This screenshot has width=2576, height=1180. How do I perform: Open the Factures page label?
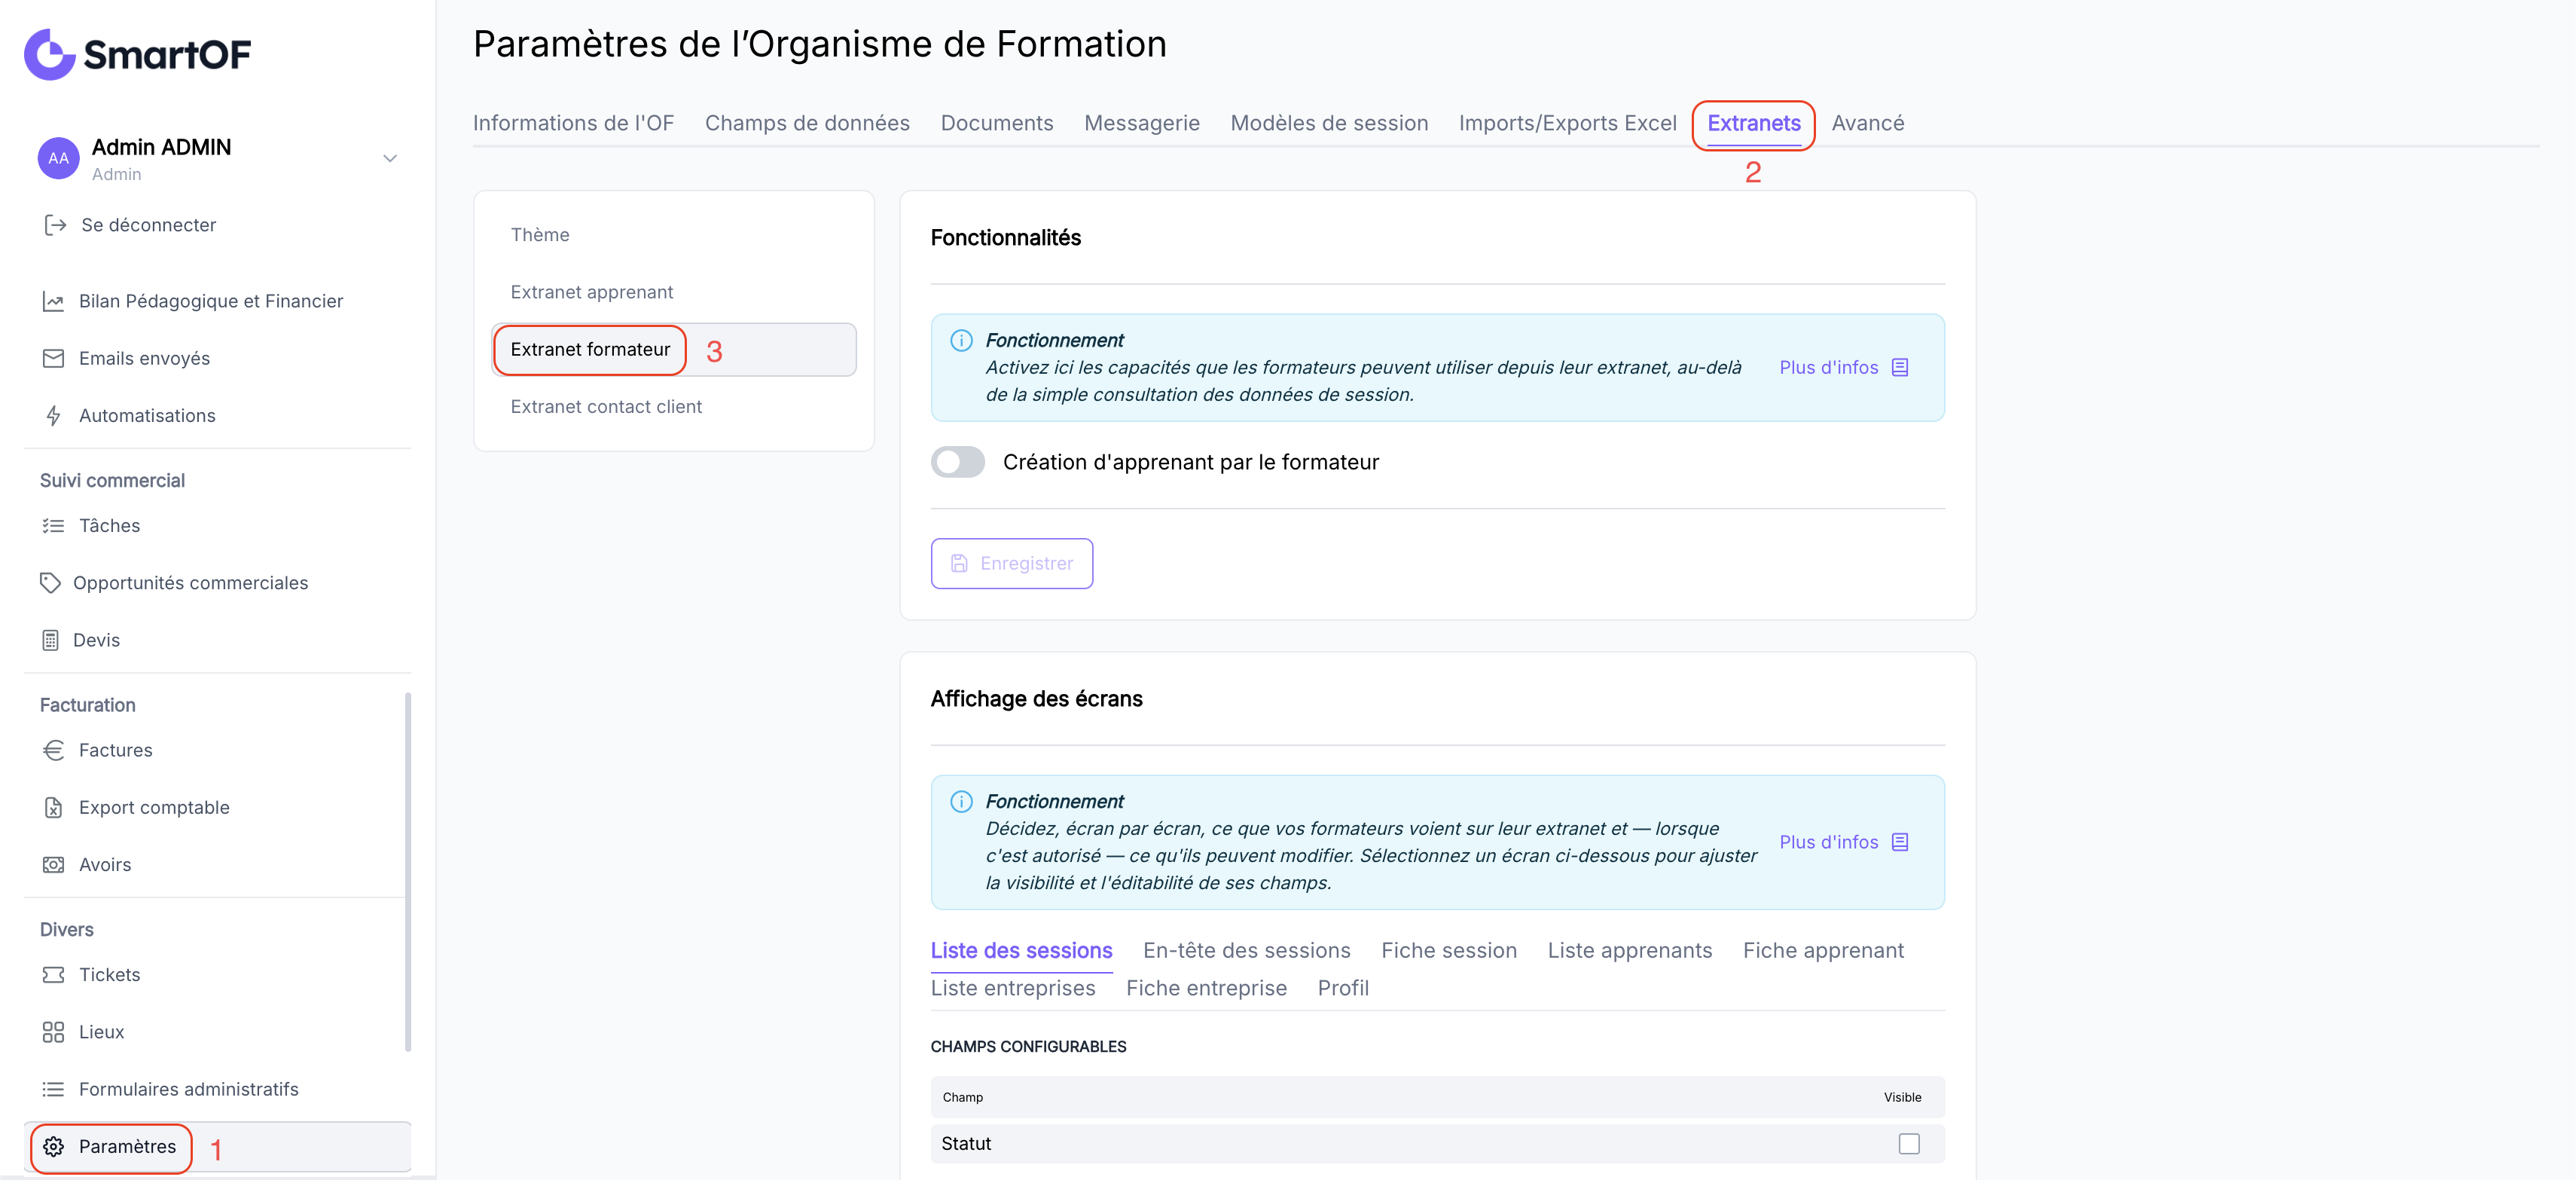[x=116, y=750]
